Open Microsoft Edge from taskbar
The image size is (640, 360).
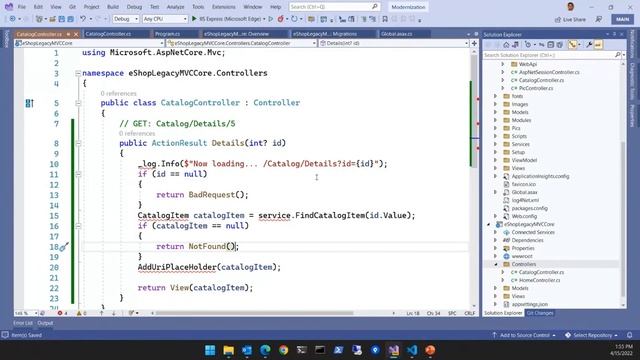[x=265, y=350]
